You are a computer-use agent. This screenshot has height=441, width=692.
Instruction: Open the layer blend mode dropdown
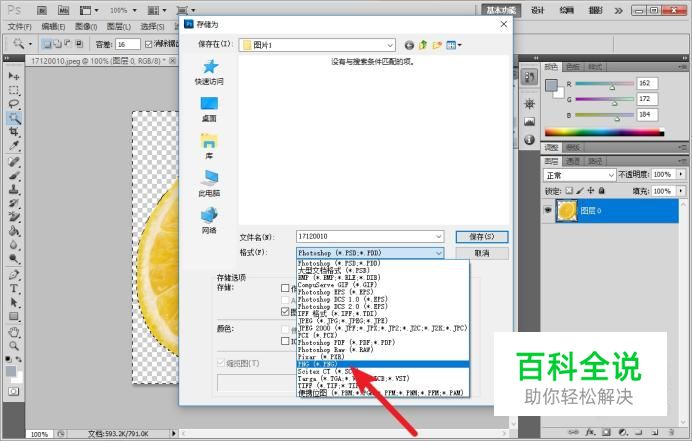(x=579, y=175)
